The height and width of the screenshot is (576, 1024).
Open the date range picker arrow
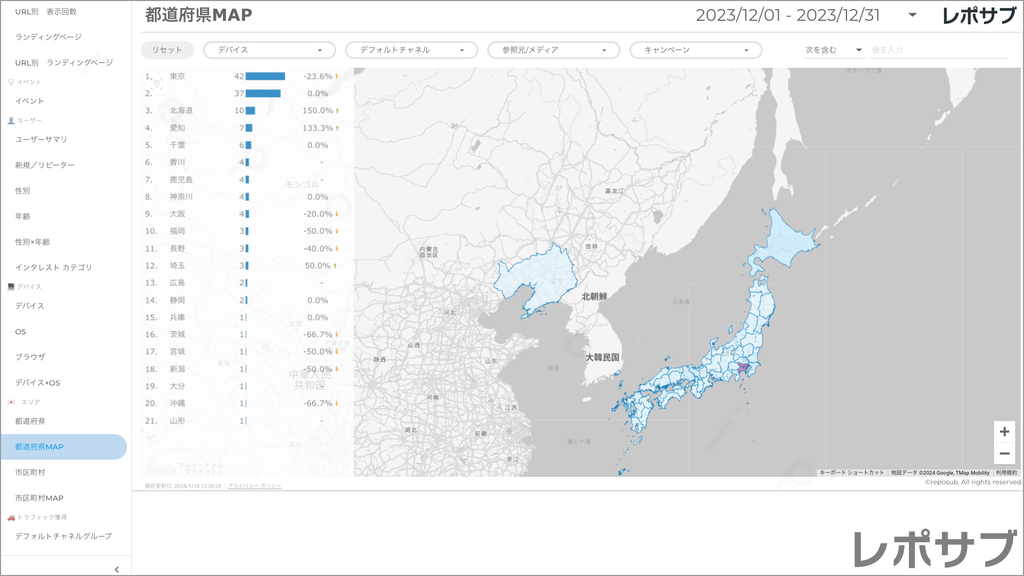point(912,16)
